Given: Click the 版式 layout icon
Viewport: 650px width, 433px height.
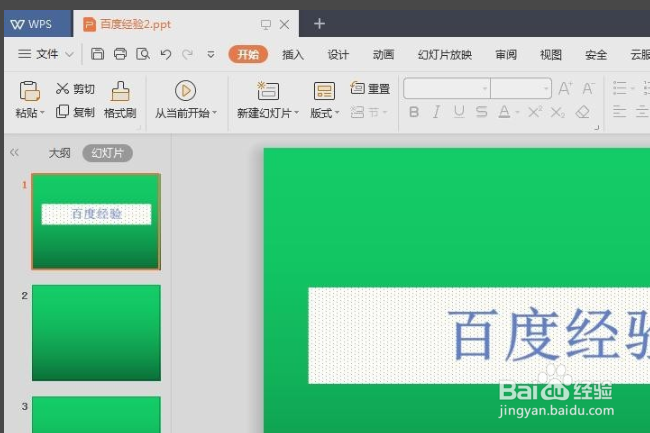Looking at the screenshot, I should 324,91.
